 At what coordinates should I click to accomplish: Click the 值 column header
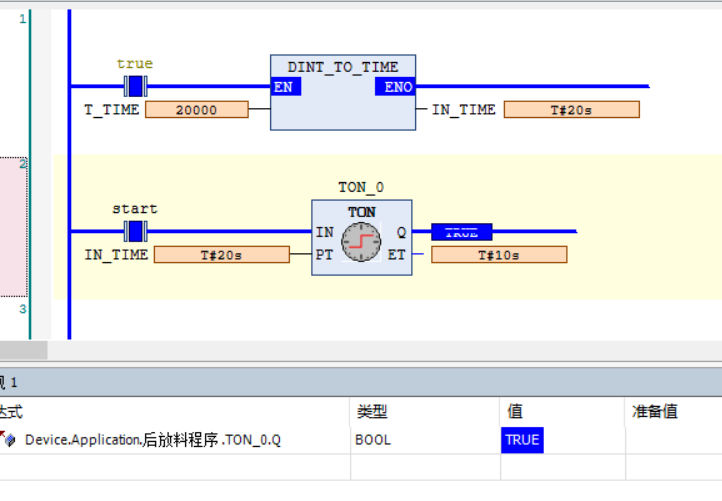[x=515, y=411]
